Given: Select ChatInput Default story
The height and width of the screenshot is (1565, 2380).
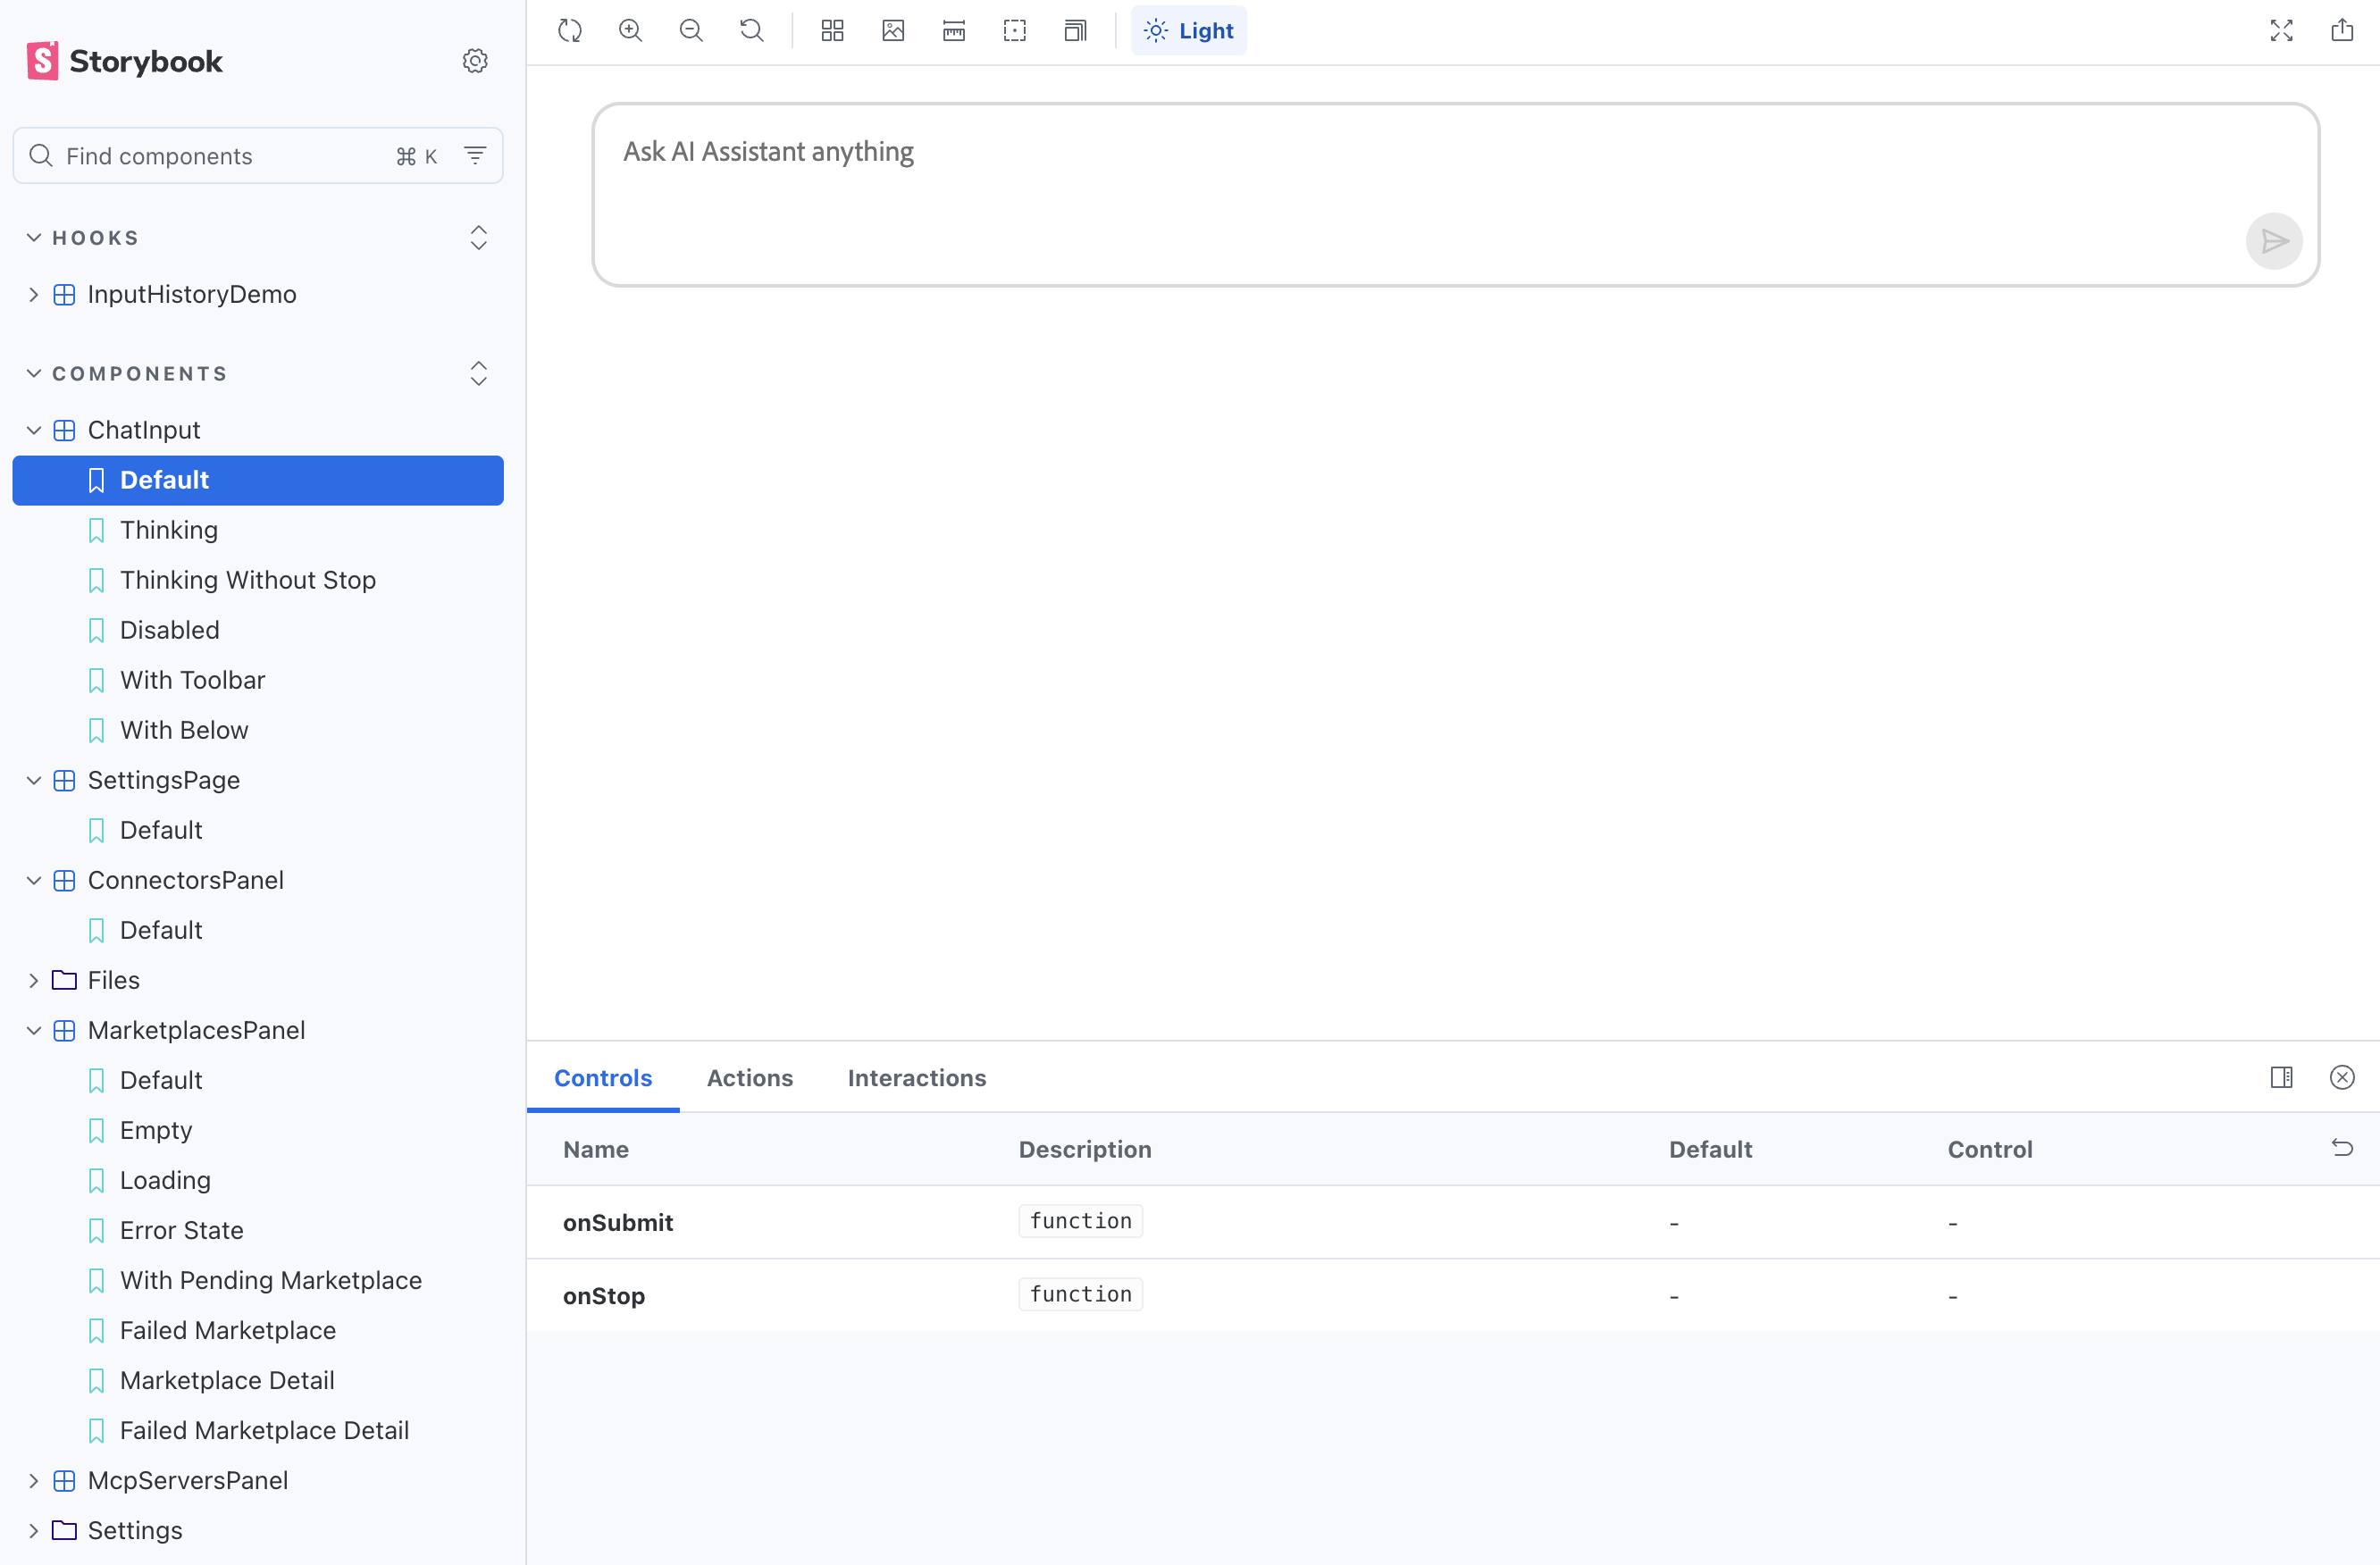Looking at the screenshot, I should tap(258, 480).
